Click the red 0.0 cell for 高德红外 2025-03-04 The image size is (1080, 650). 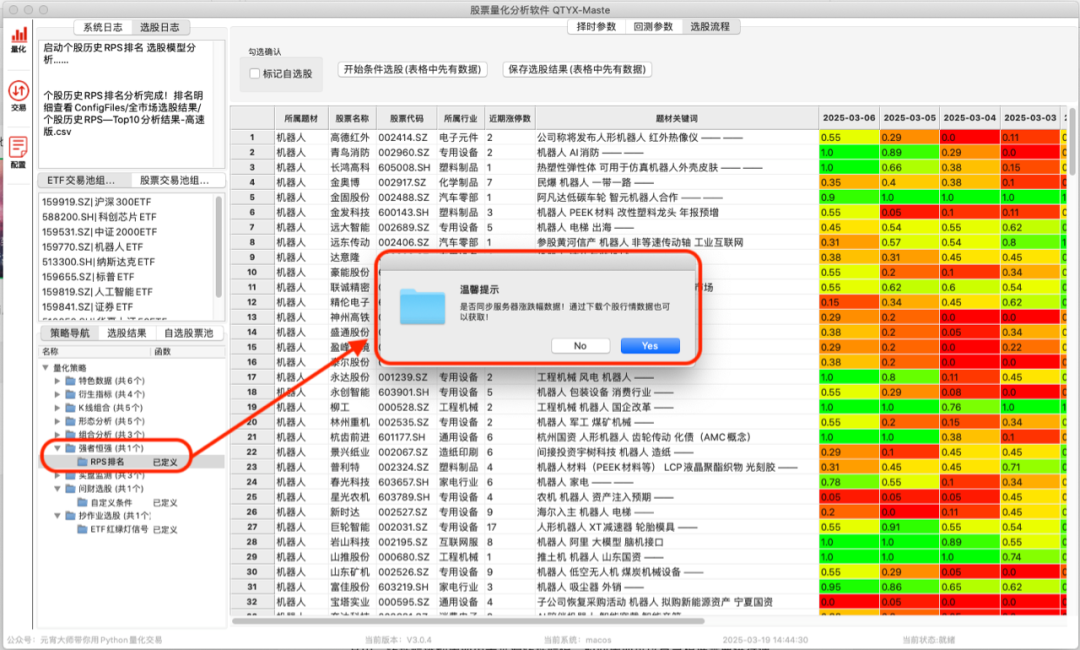(970, 138)
